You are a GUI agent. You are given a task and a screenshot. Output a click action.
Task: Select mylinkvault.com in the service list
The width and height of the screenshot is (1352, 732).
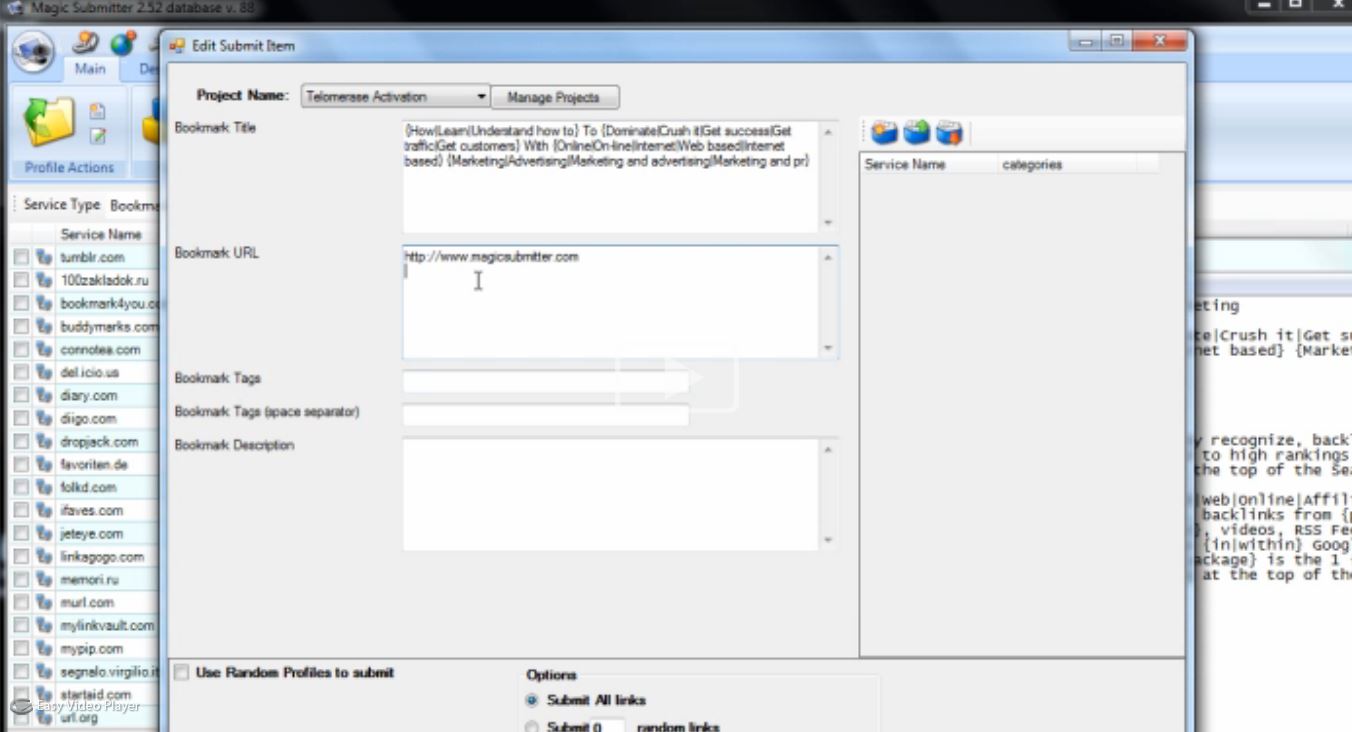coord(107,626)
